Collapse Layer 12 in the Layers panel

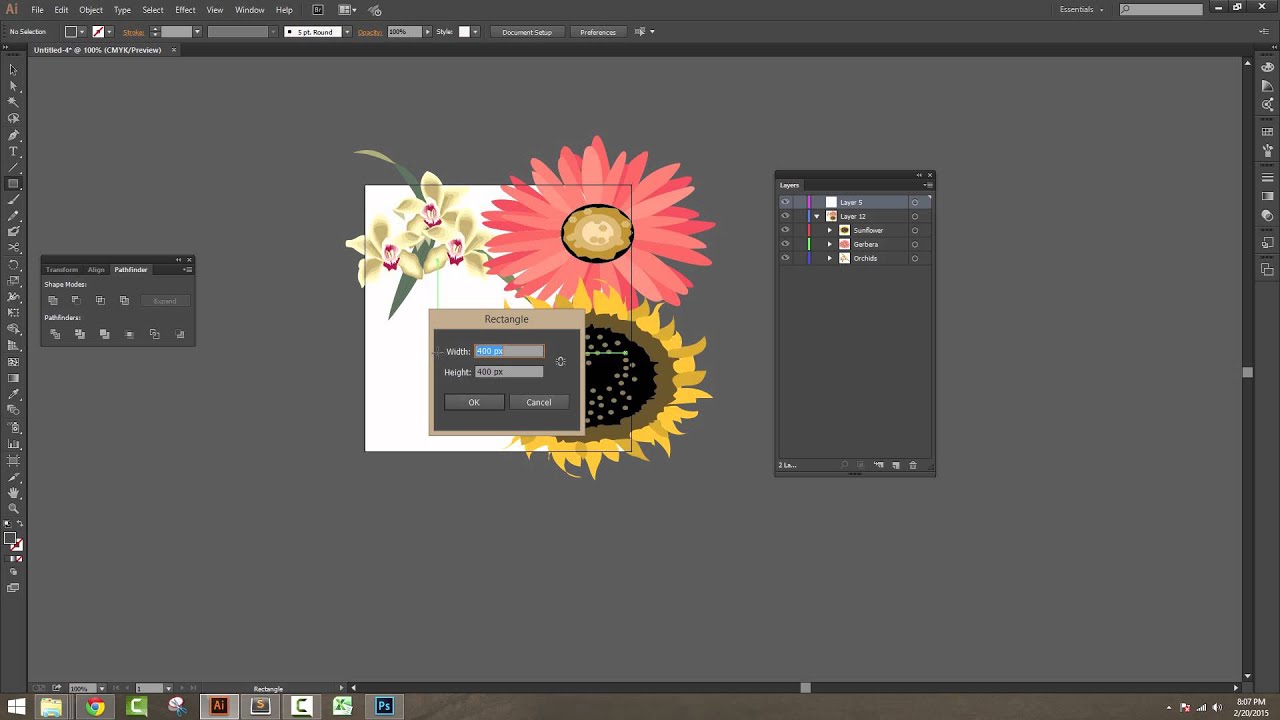click(817, 216)
